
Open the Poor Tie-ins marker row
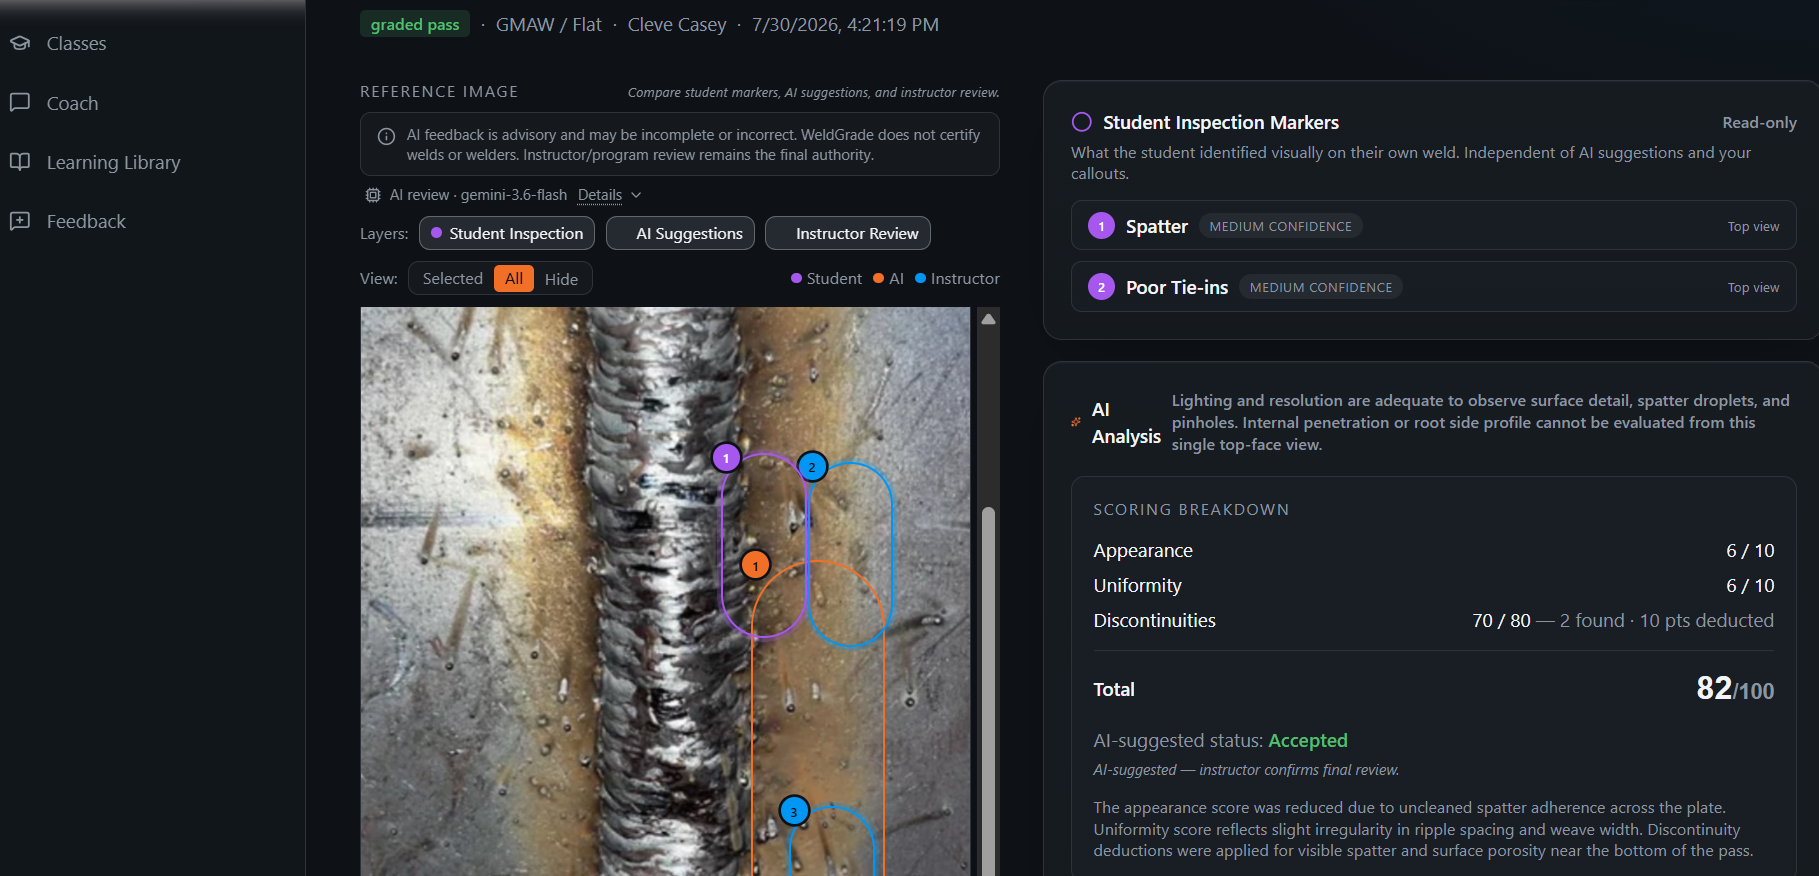coord(1433,287)
